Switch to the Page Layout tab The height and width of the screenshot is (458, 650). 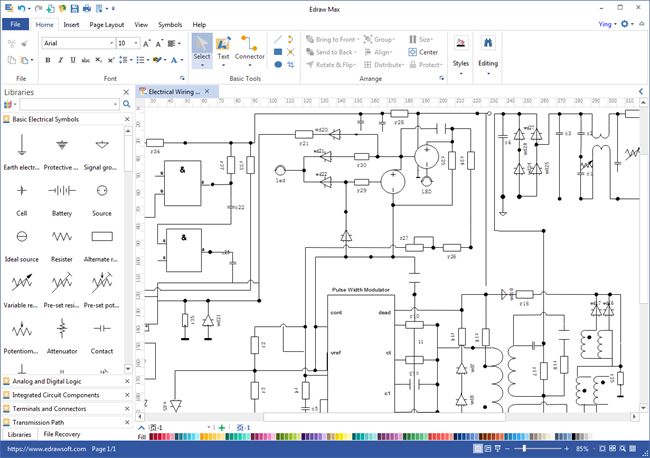tap(107, 25)
